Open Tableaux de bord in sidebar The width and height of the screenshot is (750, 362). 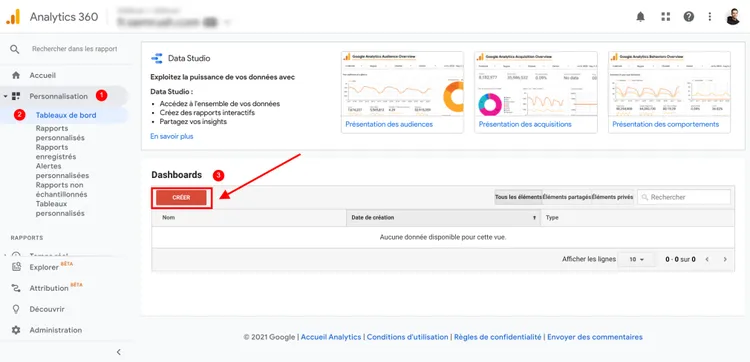tap(66, 115)
